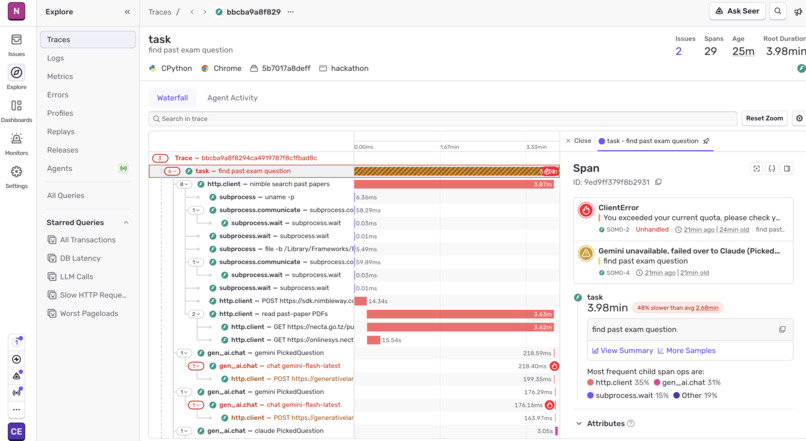Pin the task span details tab
This screenshot has height=441, width=806.
coord(706,141)
